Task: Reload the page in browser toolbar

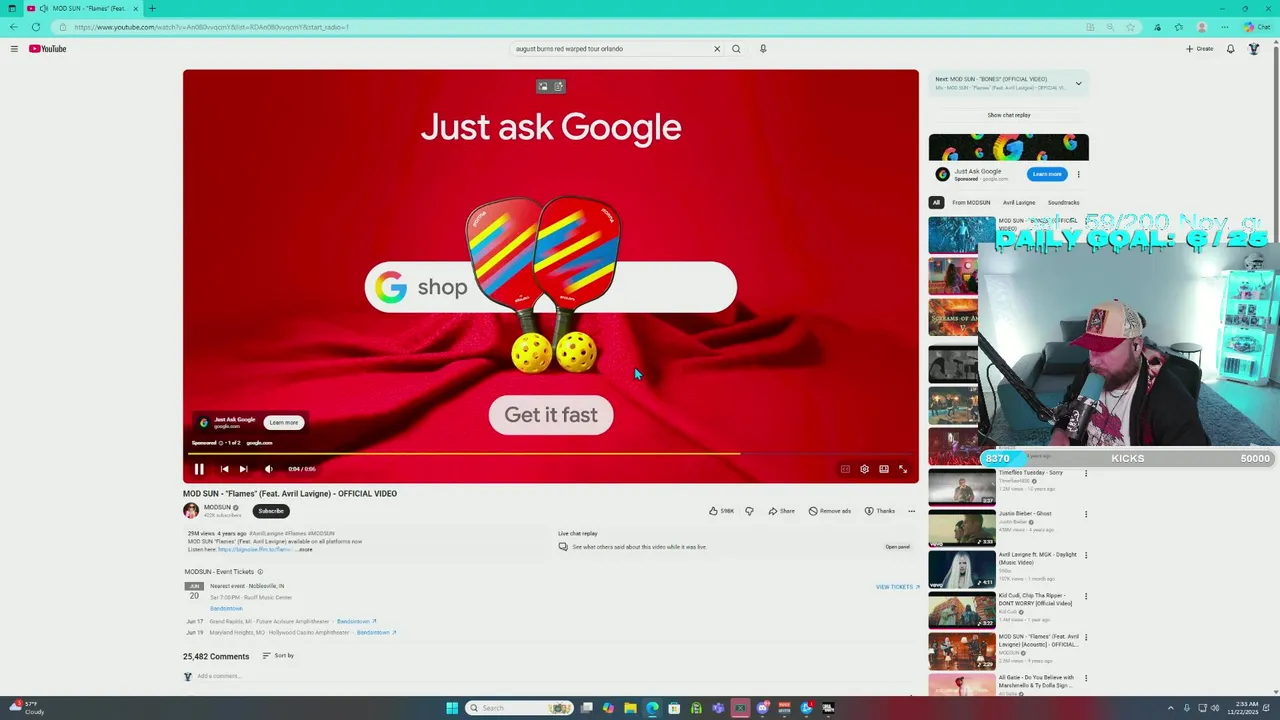Action: (x=36, y=27)
